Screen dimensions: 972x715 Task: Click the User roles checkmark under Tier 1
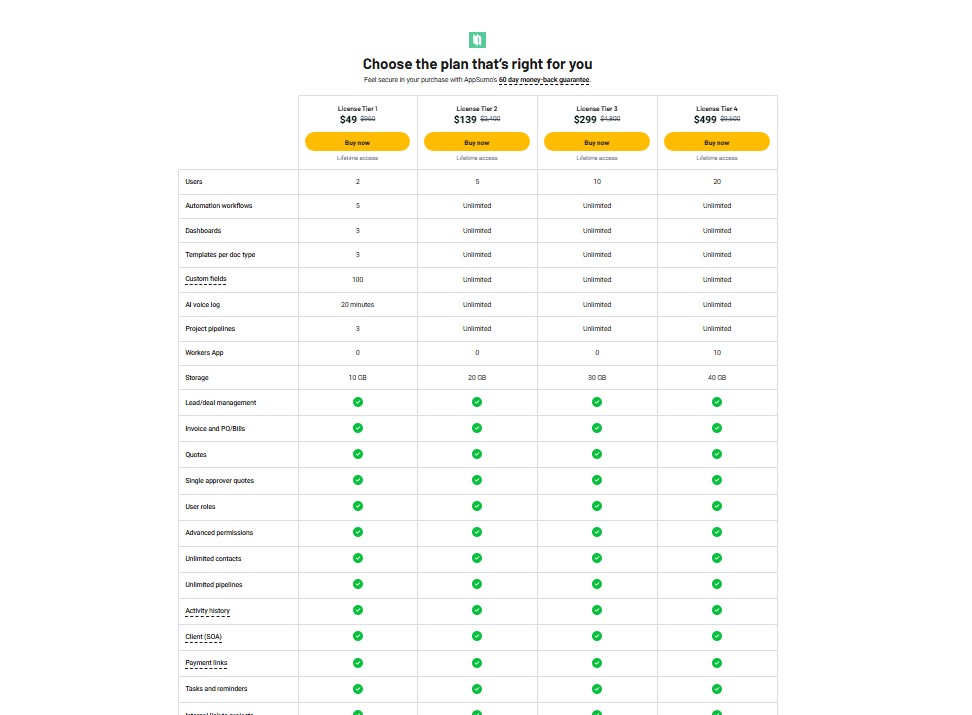tap(357, 506)
